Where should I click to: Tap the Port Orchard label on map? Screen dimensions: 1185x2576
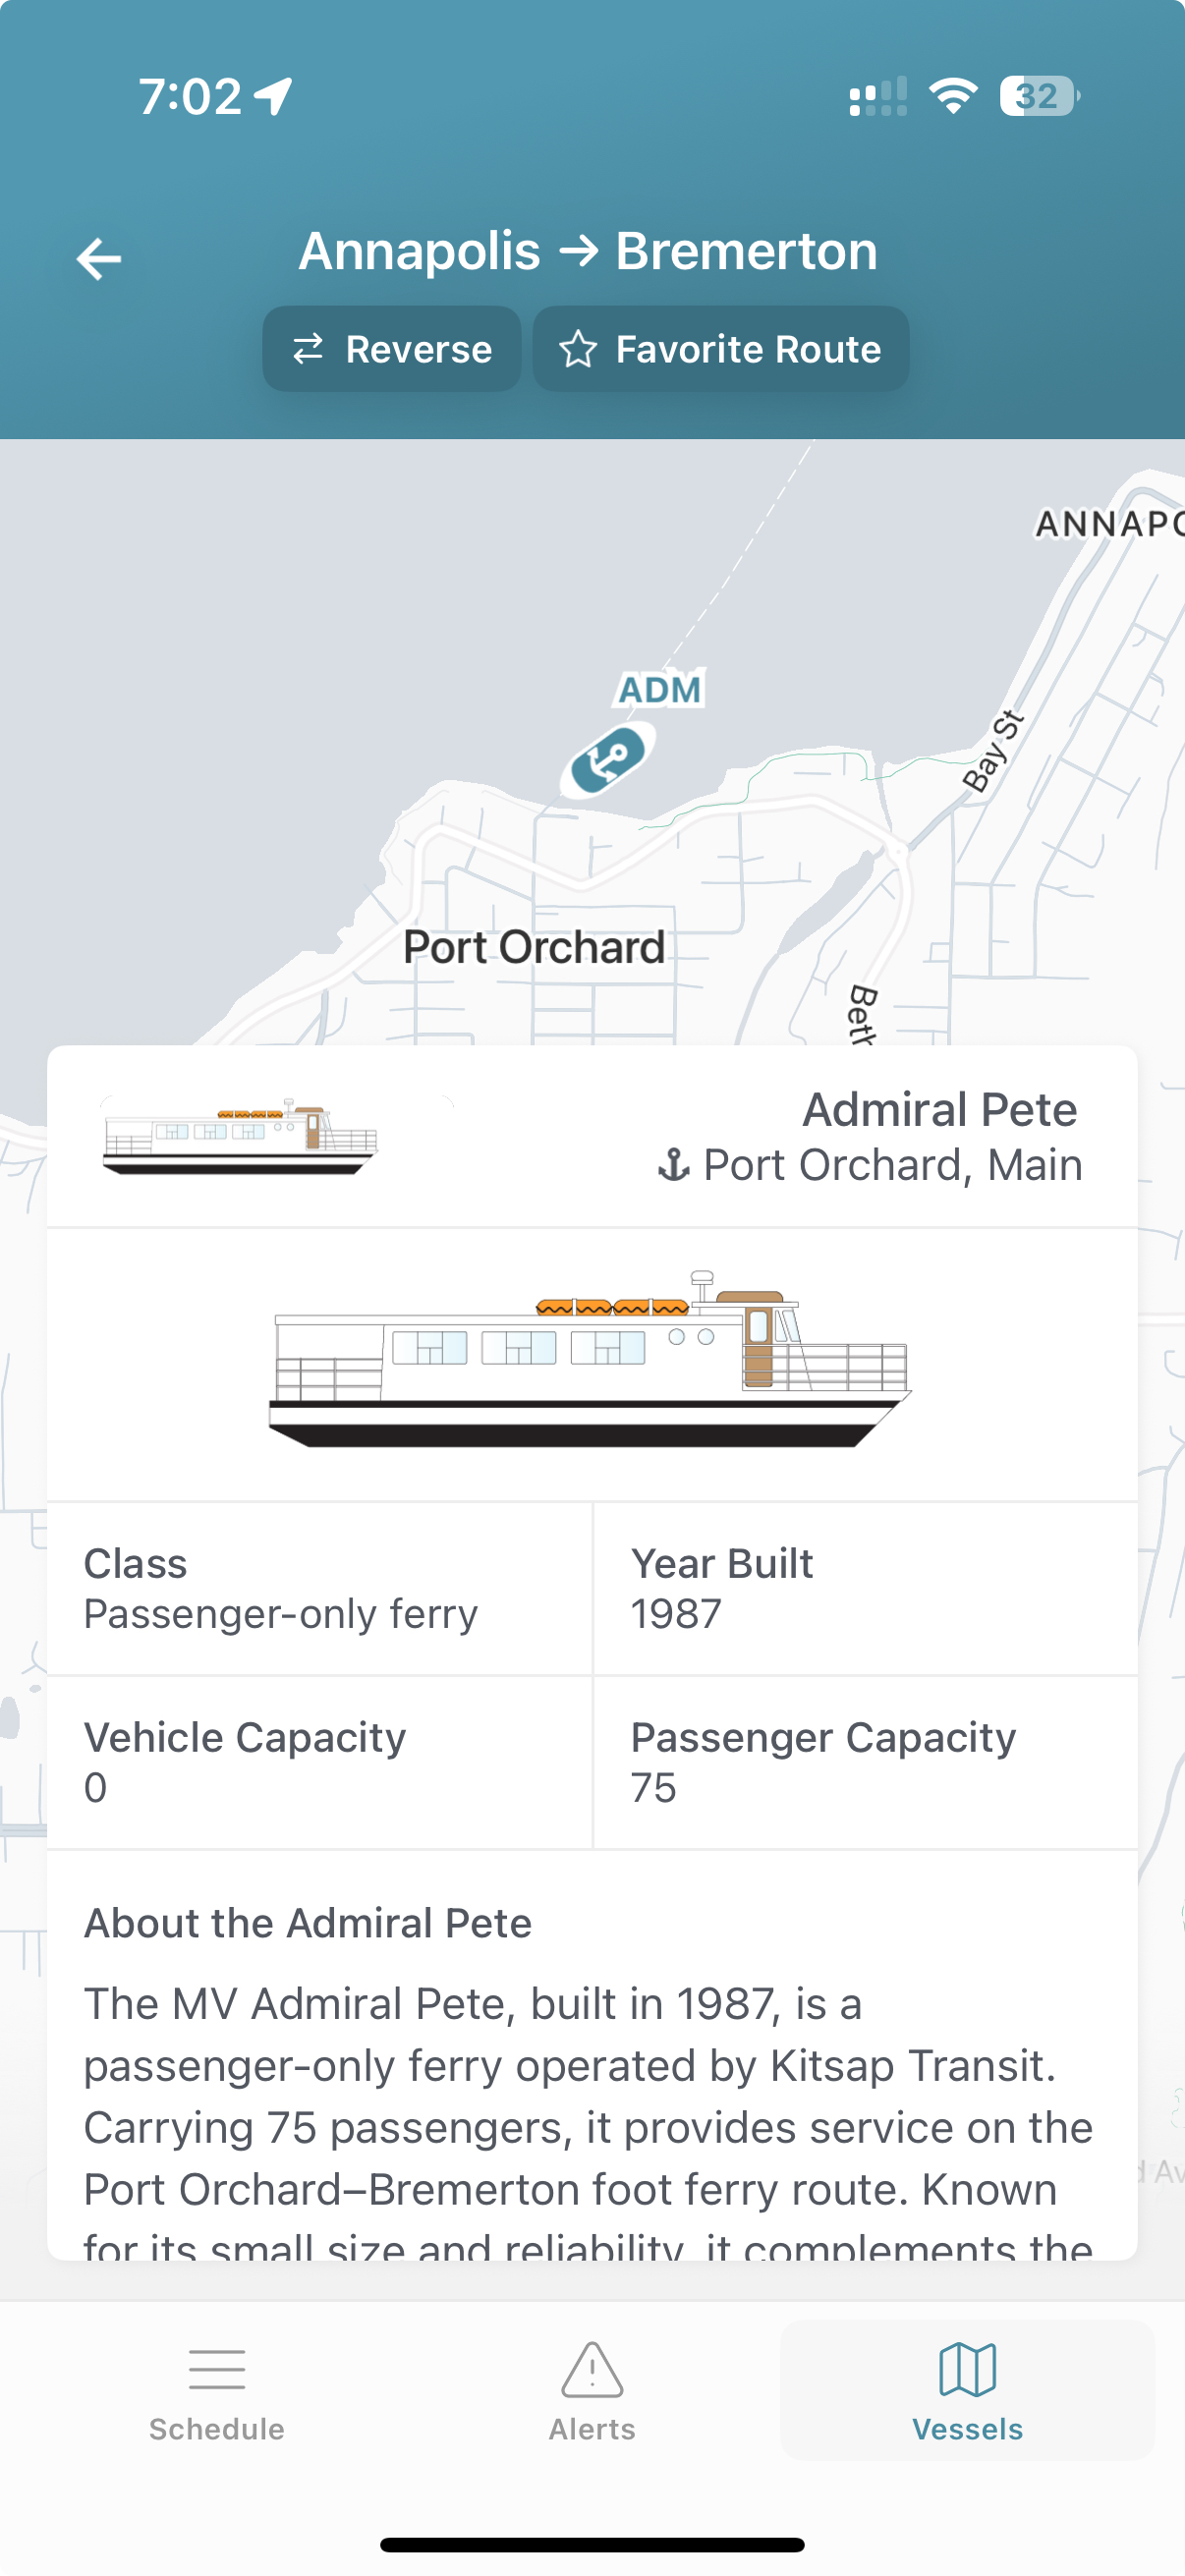(534, 947)
